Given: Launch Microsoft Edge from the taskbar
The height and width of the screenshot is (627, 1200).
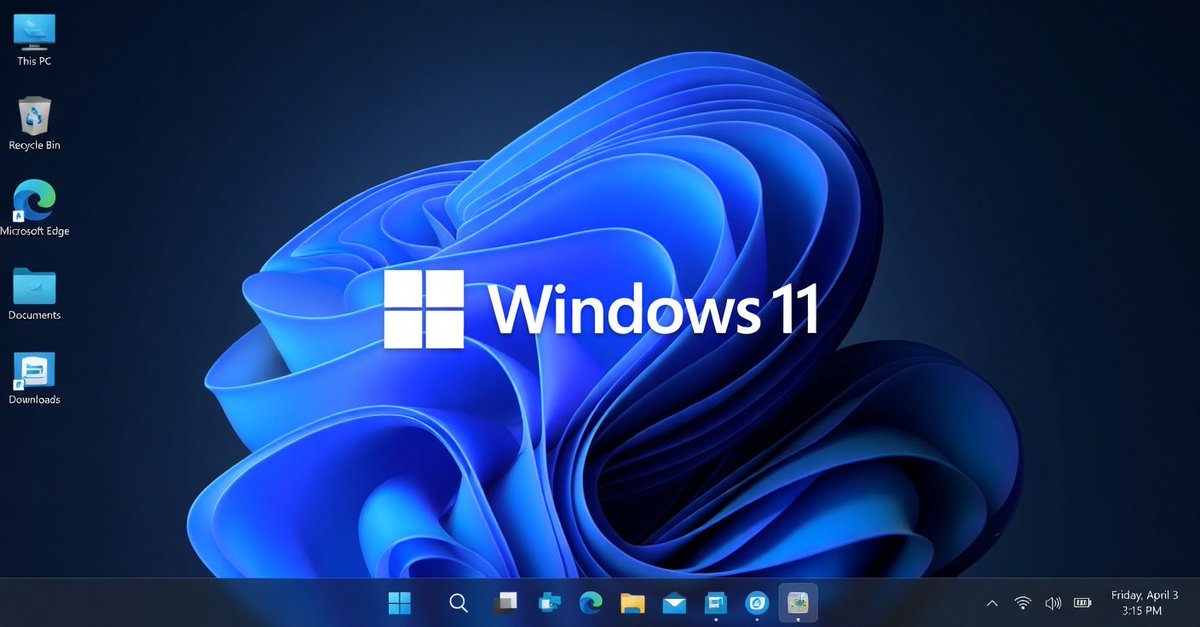Looking at the screenshot, I should [x=590, y=603].
